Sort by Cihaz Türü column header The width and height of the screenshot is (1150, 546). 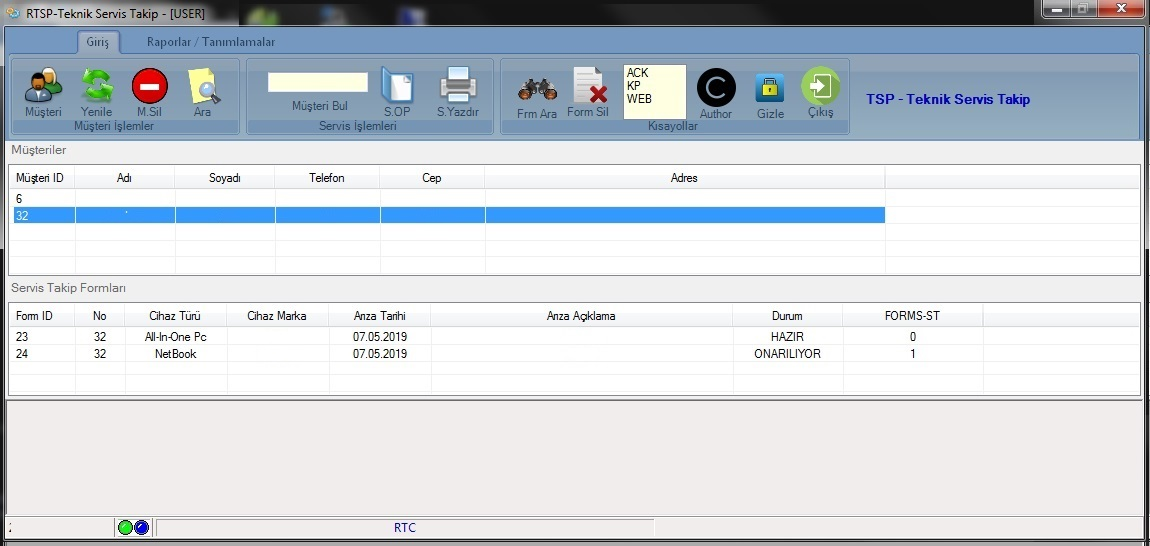click(x=176, y=316)
